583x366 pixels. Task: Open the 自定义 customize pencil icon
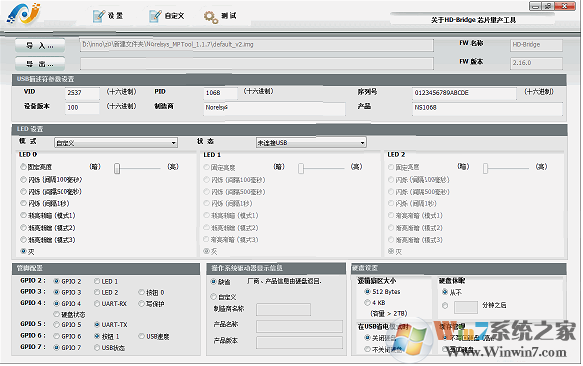[155, 16]
